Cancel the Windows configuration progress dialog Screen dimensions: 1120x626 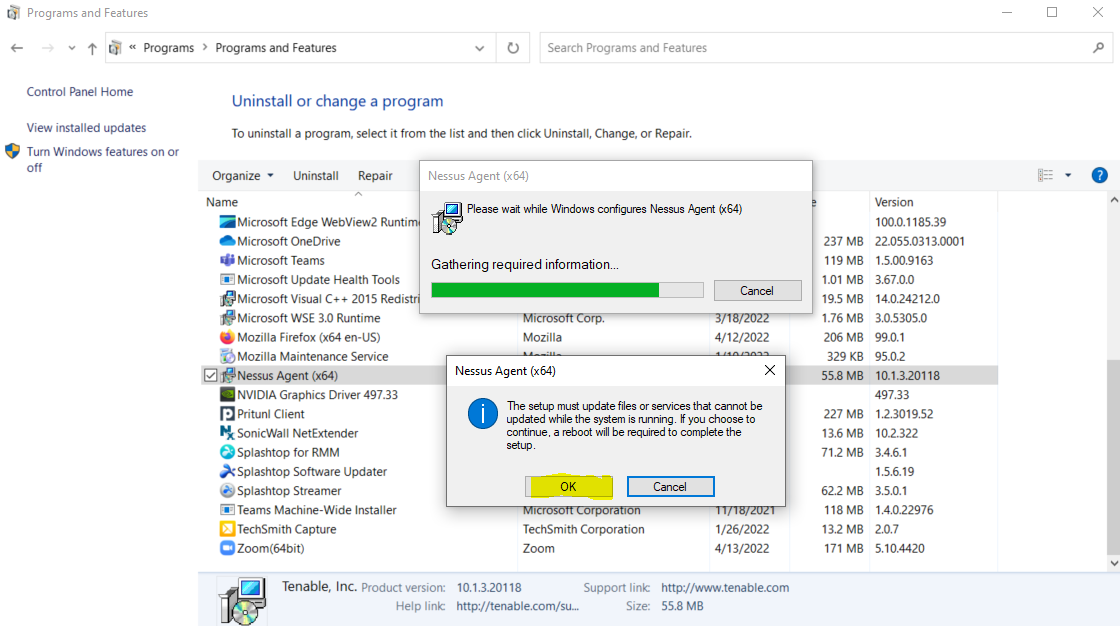pyautogui.click(x=757, y=291)
